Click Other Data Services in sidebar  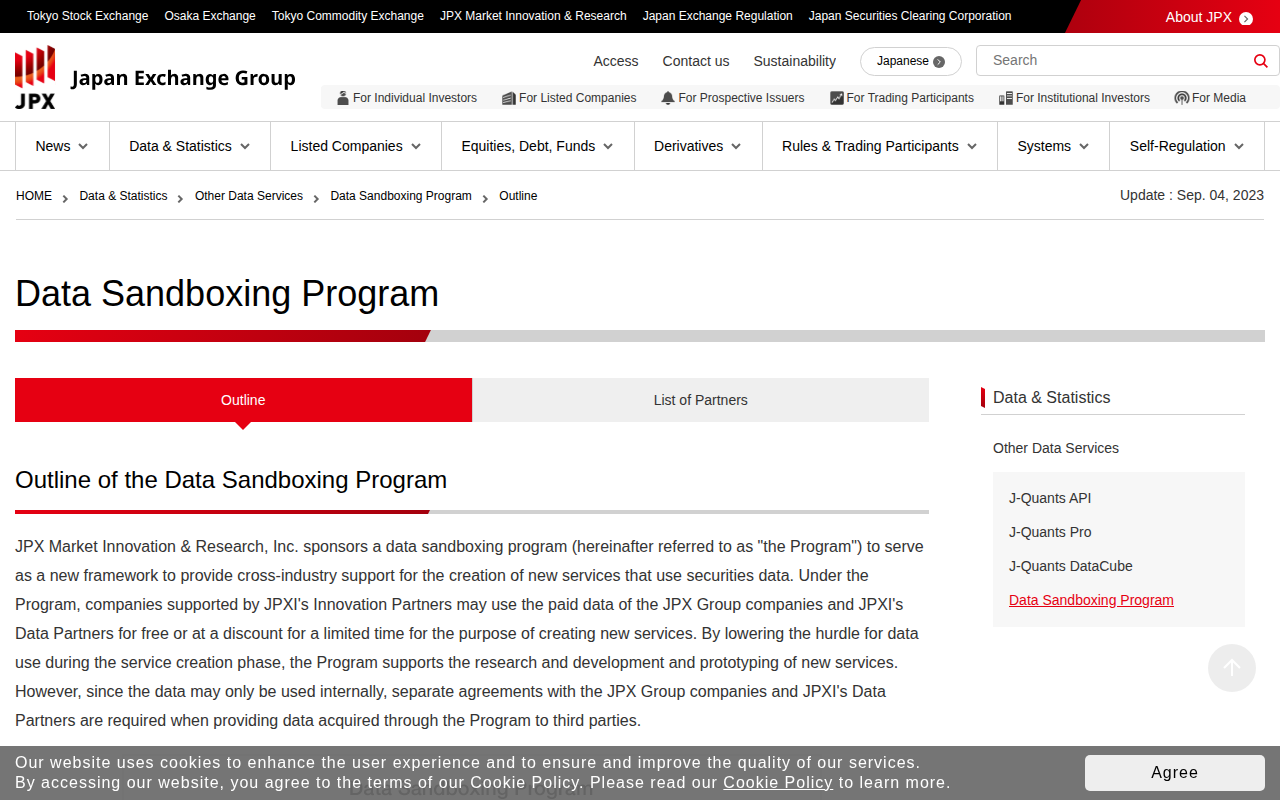pos(1056,448)
